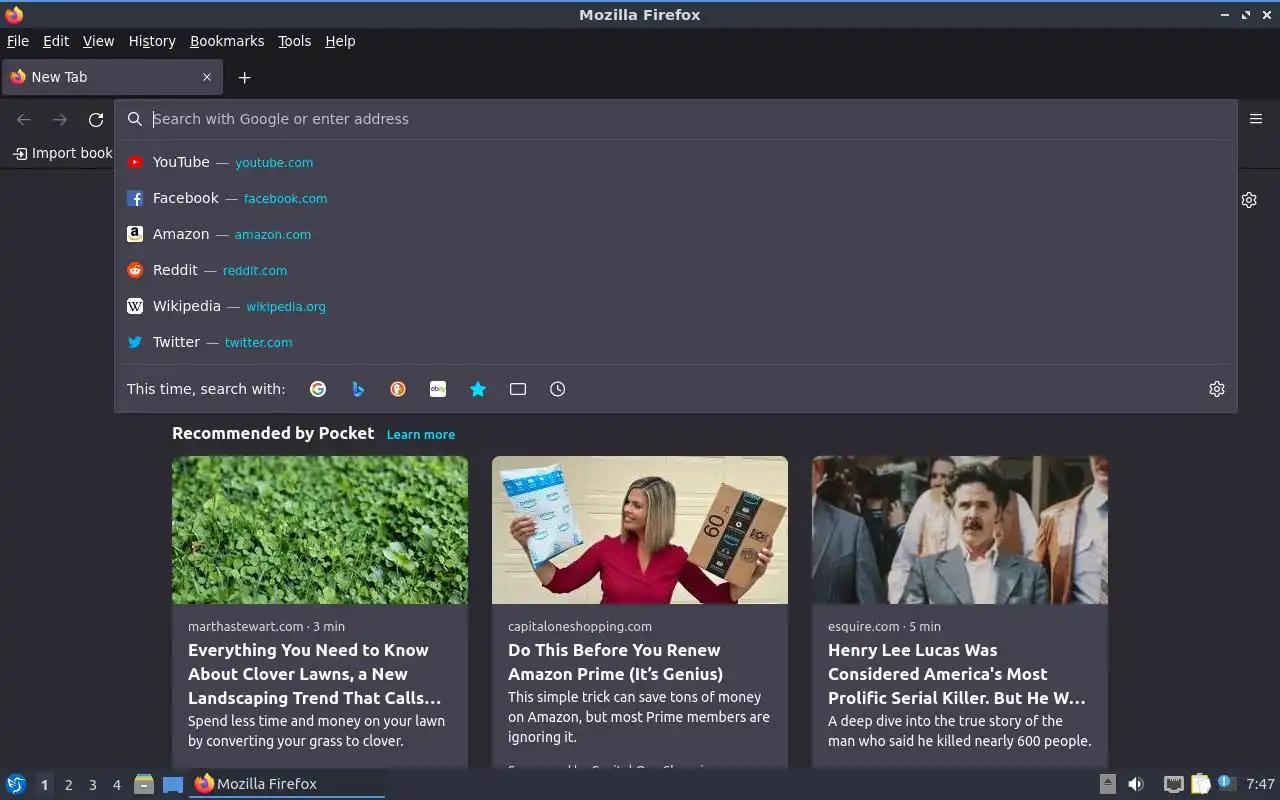The height and width of the screenshot is (800, 1280).
Task: Click the show desktop taskbar icon
Action: click(173, 784)
